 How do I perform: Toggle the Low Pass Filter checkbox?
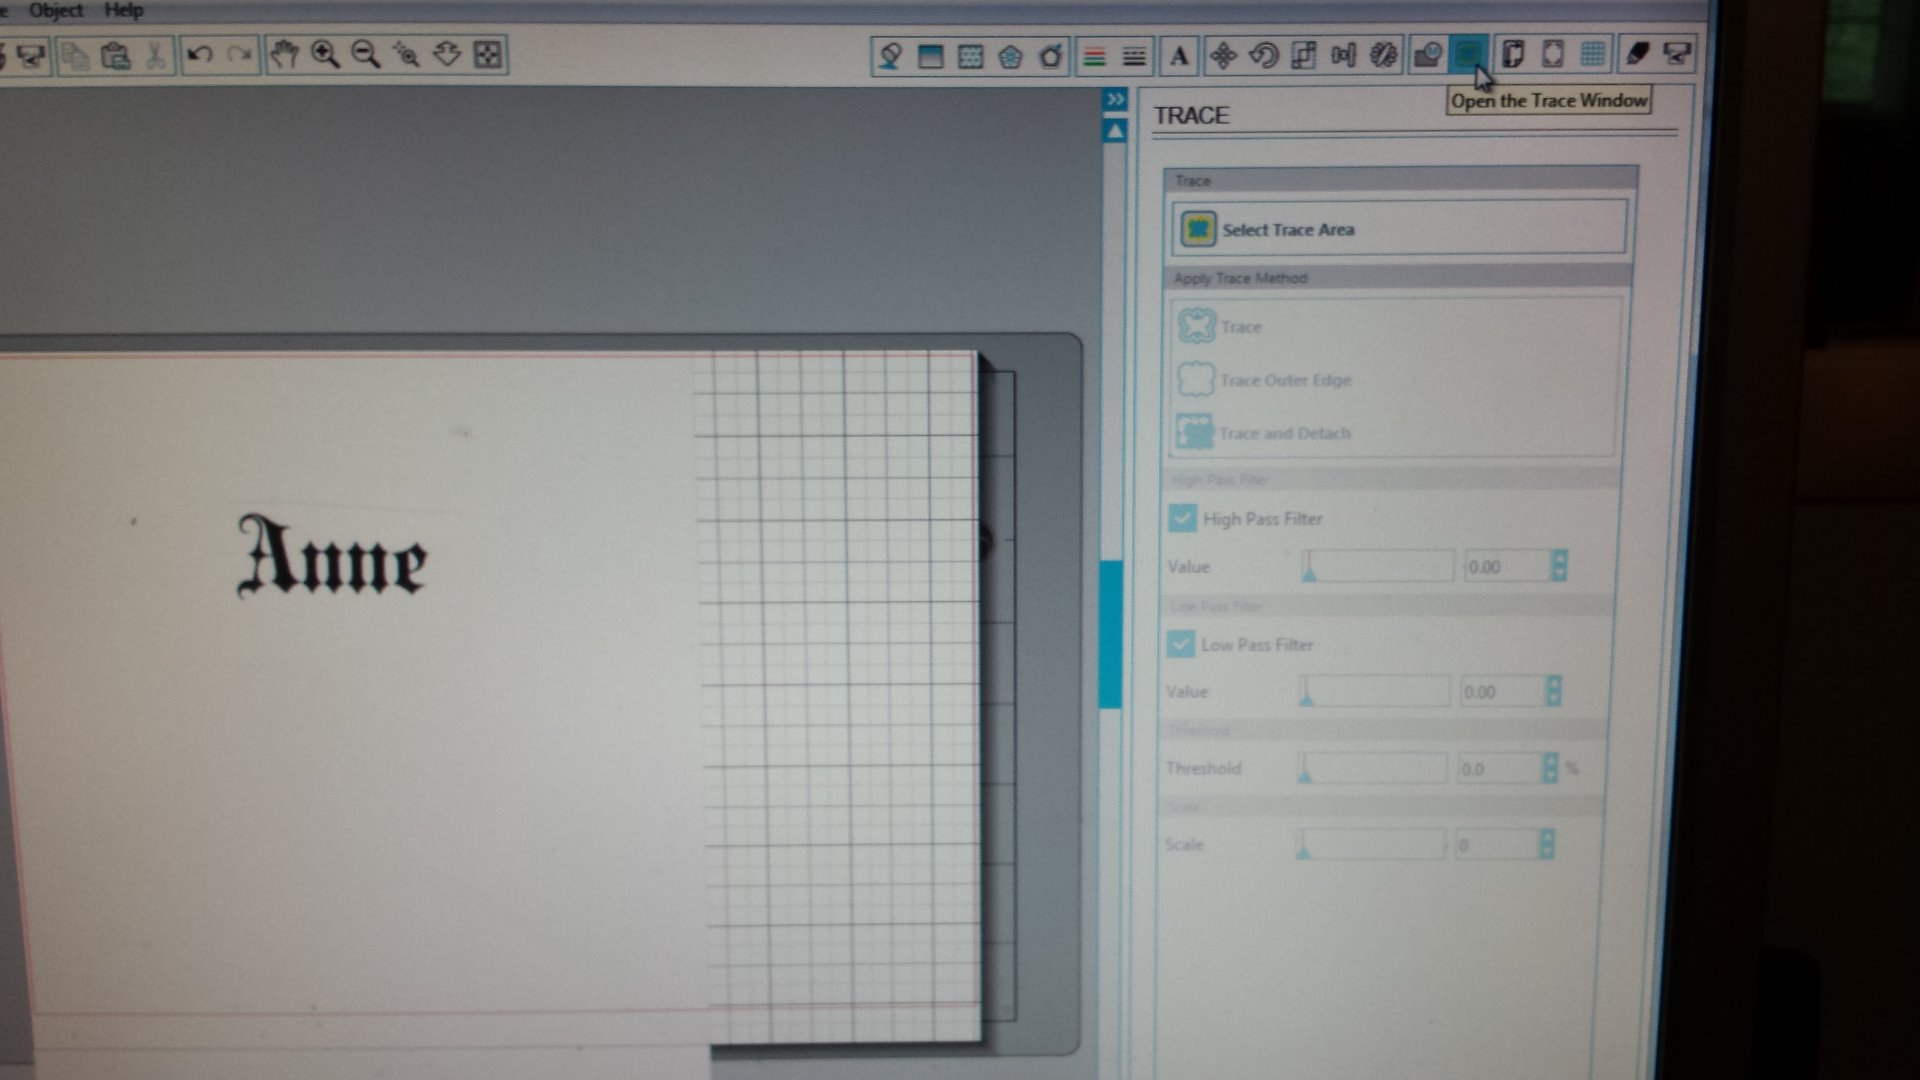[x=1180, y=644]
